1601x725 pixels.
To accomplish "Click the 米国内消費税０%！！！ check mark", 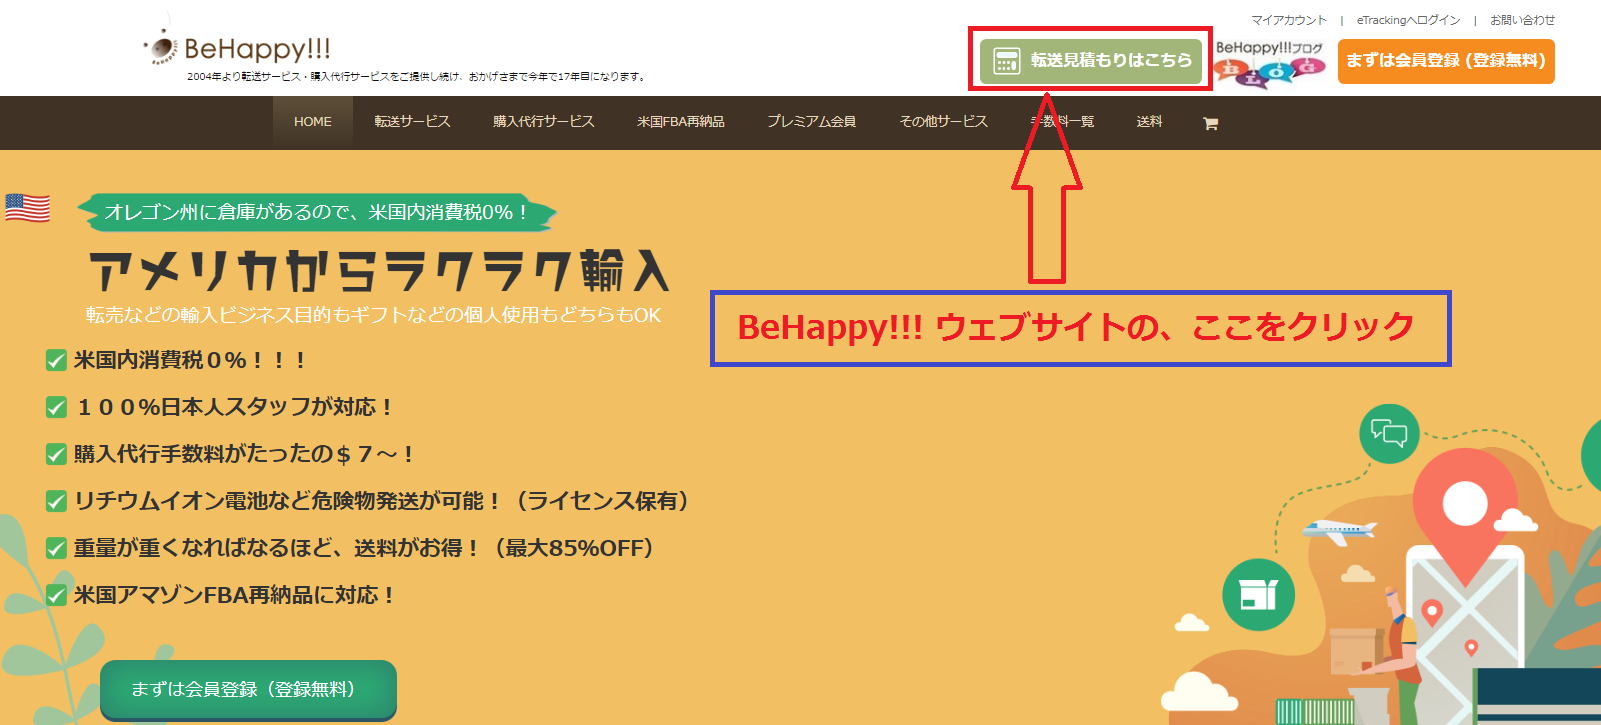I will pyautogui.click(x=56, y=360).
